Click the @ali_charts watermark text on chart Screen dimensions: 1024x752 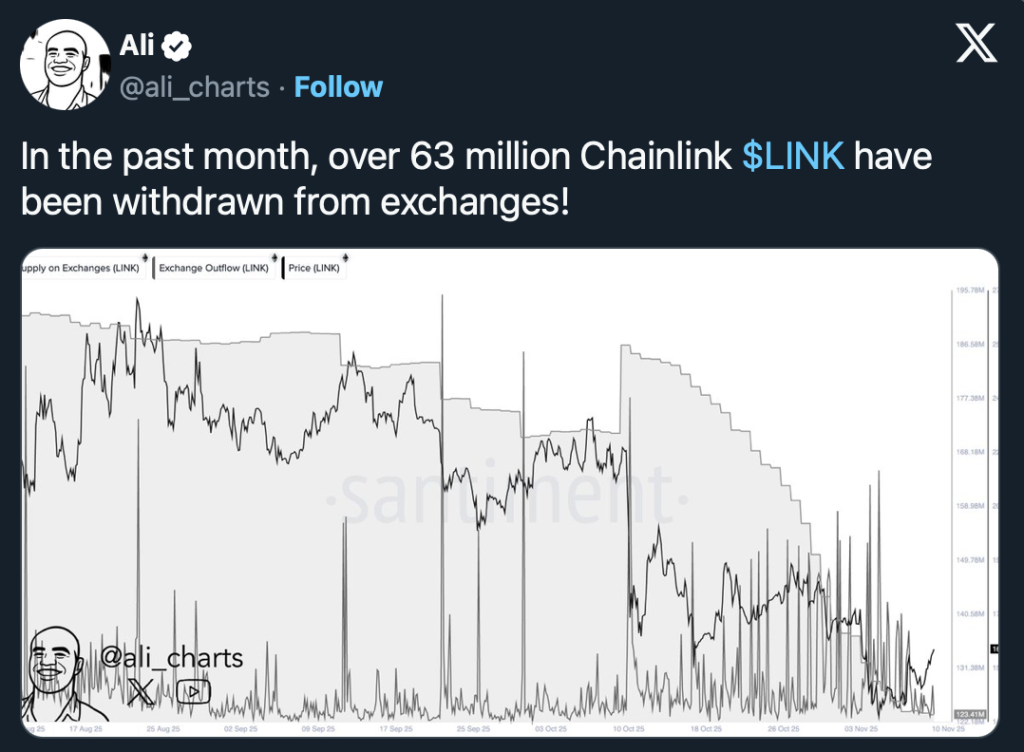pyautogui.click(x=171, y=657)
